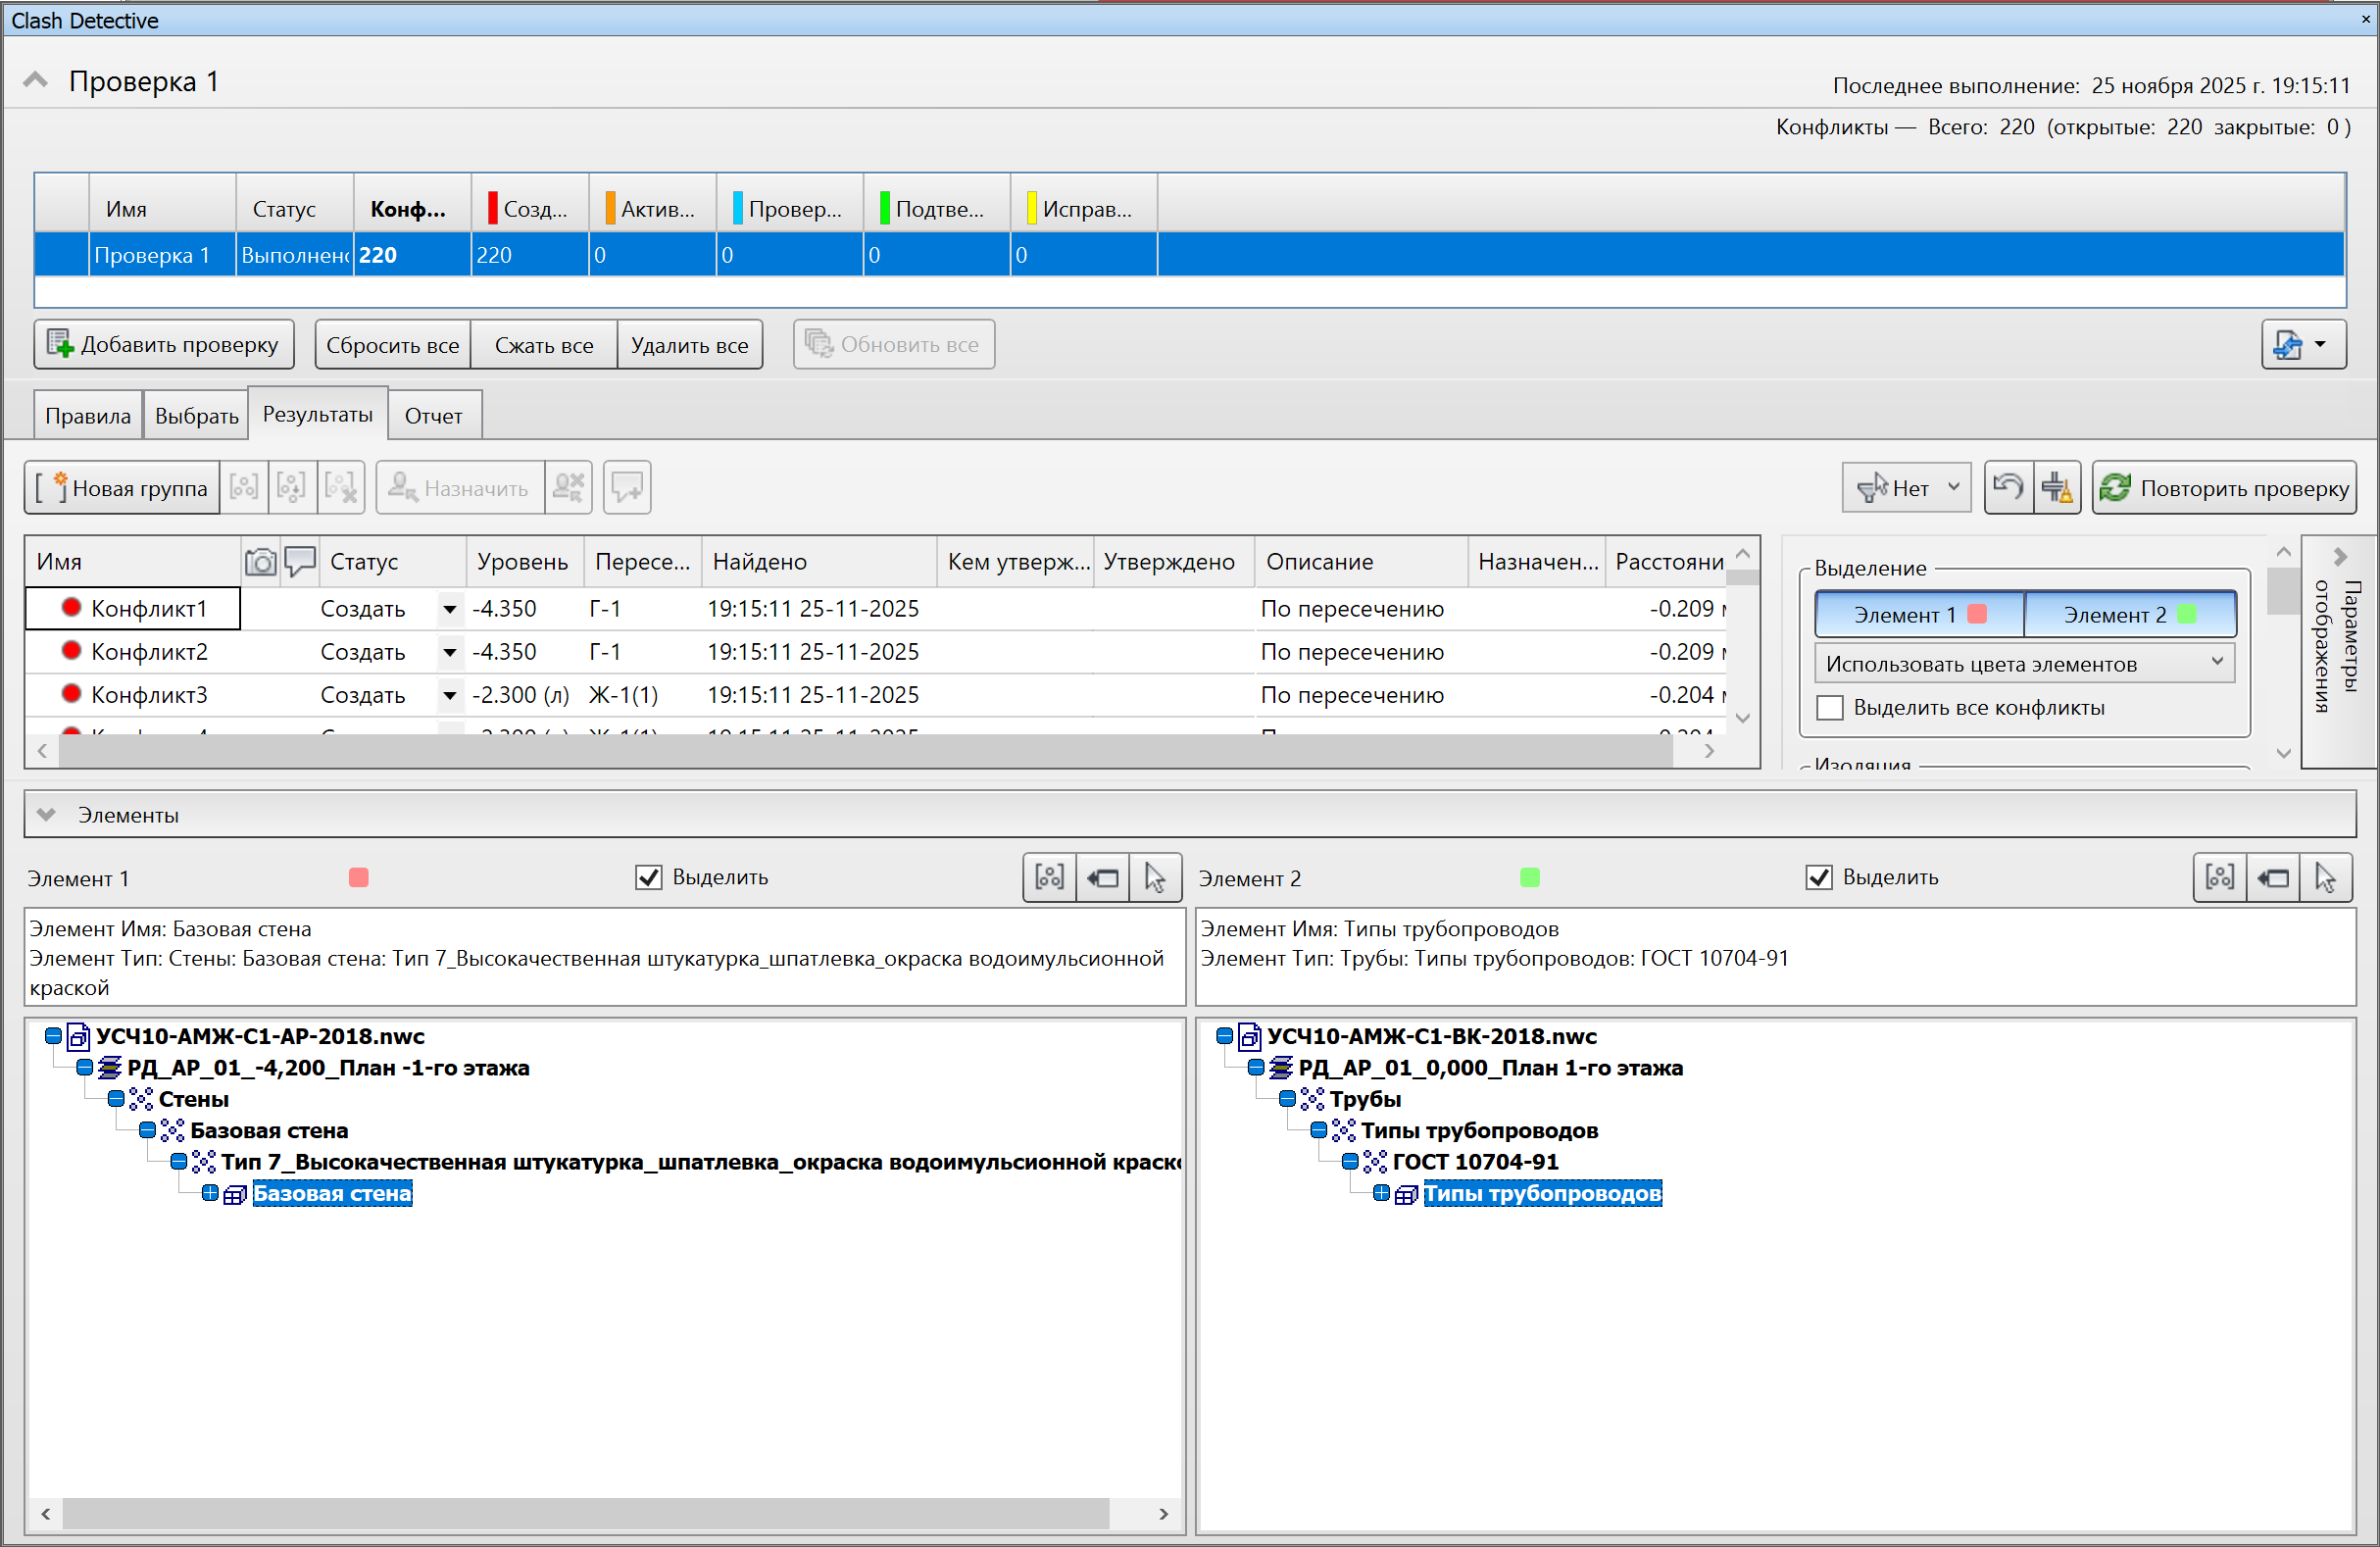
Task: Switch to the Правила tab
Action: pos(87,414)
